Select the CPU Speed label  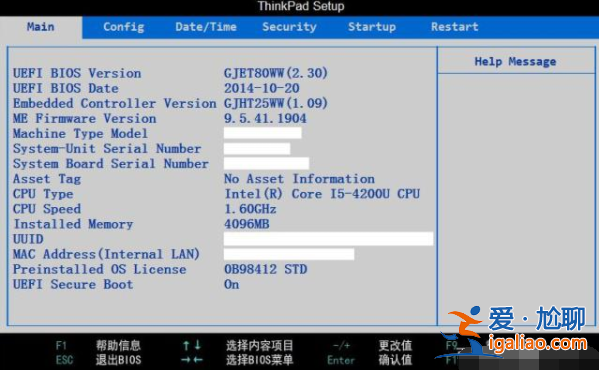(x=47, y=209)
